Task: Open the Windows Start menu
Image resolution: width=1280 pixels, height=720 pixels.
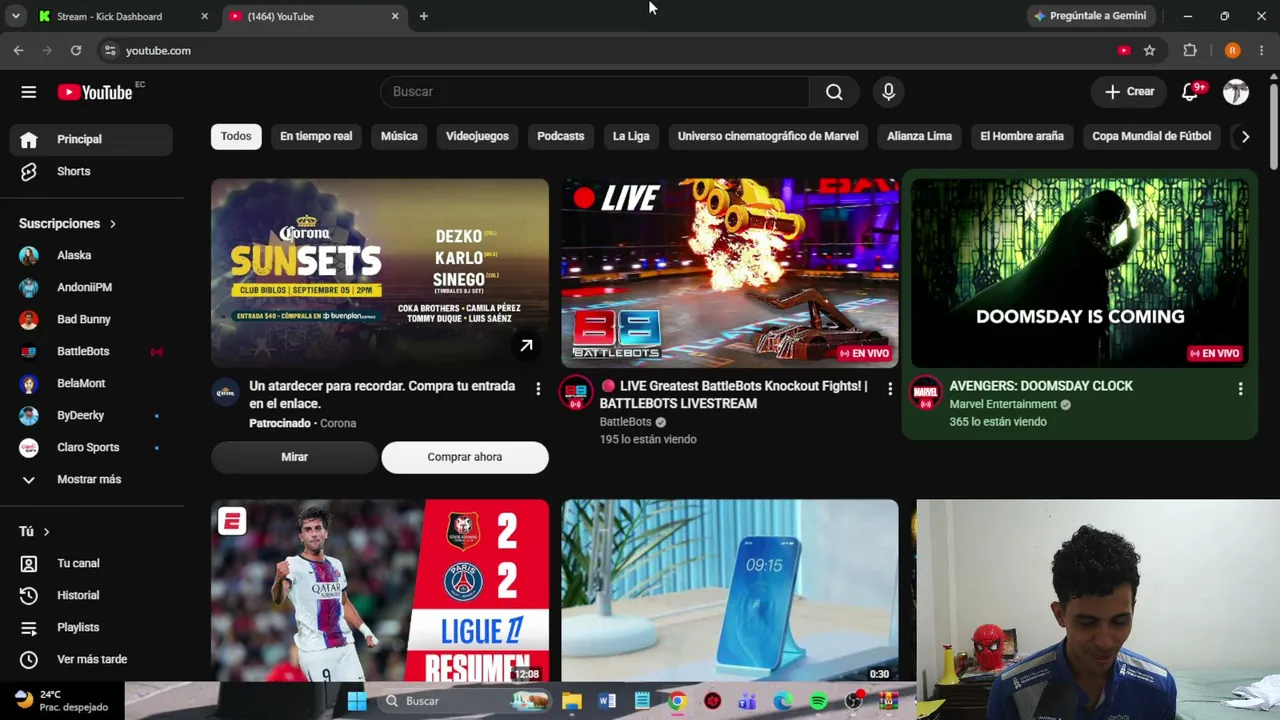Action: (357, 701)
